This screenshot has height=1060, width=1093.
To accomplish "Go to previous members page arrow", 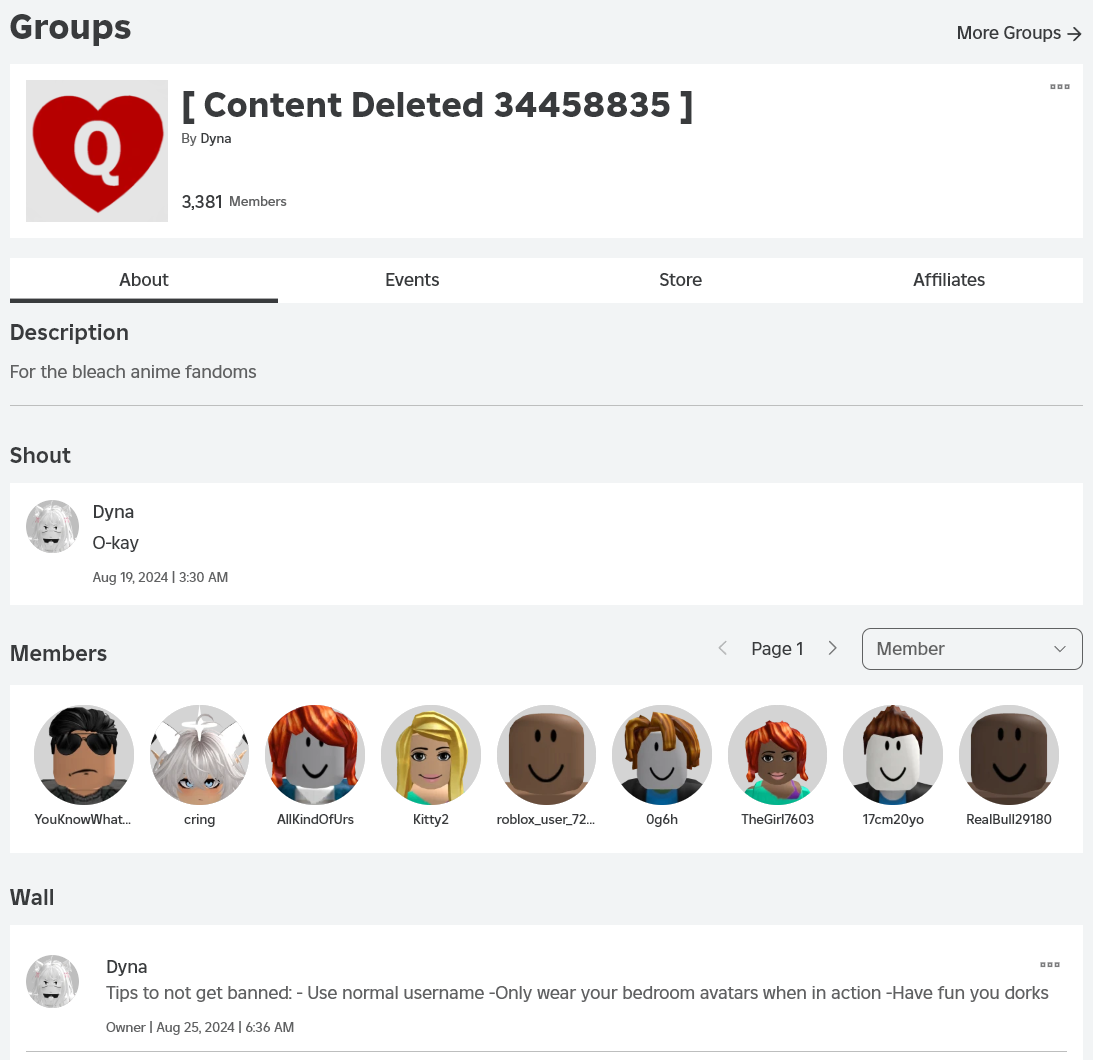I will [x=723, y=649].
